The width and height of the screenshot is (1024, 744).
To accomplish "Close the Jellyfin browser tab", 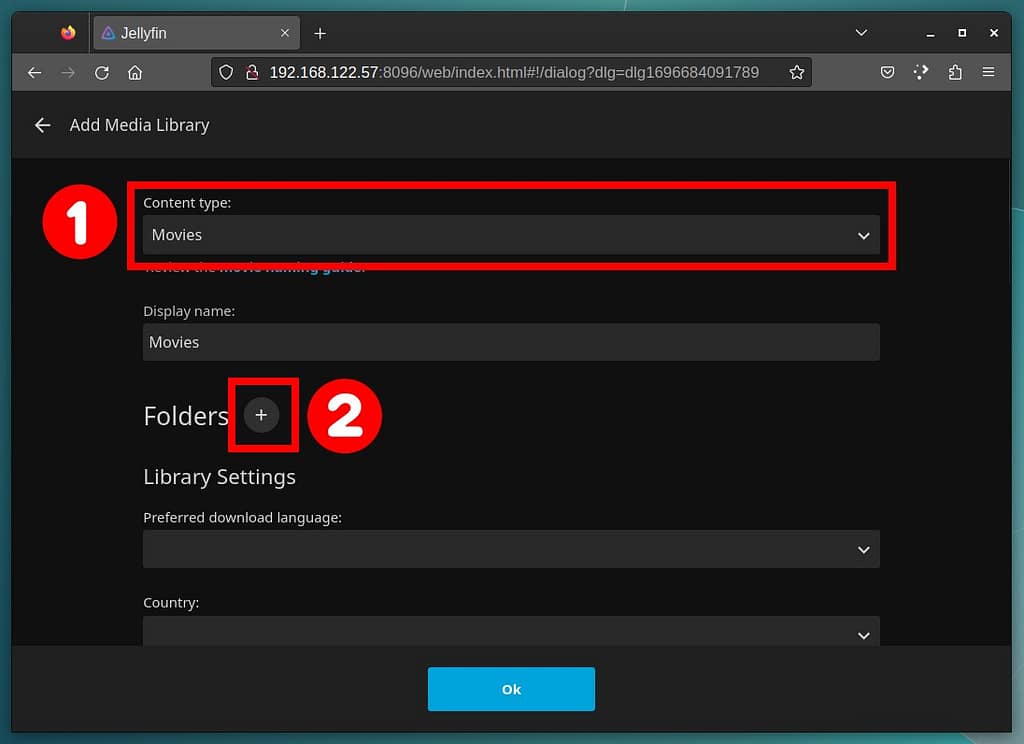I will coord(285,33).
